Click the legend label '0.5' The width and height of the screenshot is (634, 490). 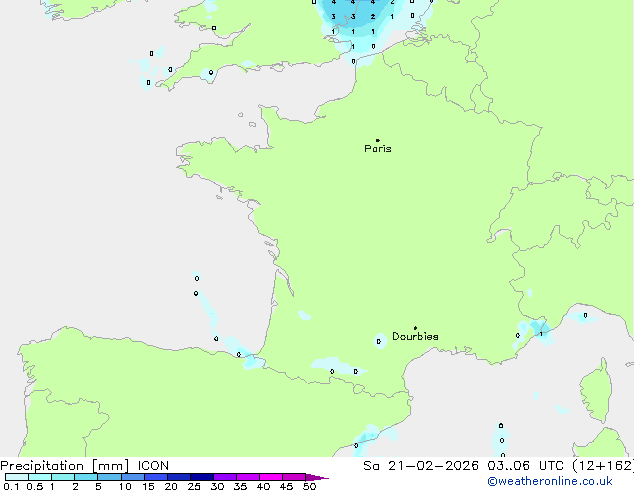click(34, 486)
